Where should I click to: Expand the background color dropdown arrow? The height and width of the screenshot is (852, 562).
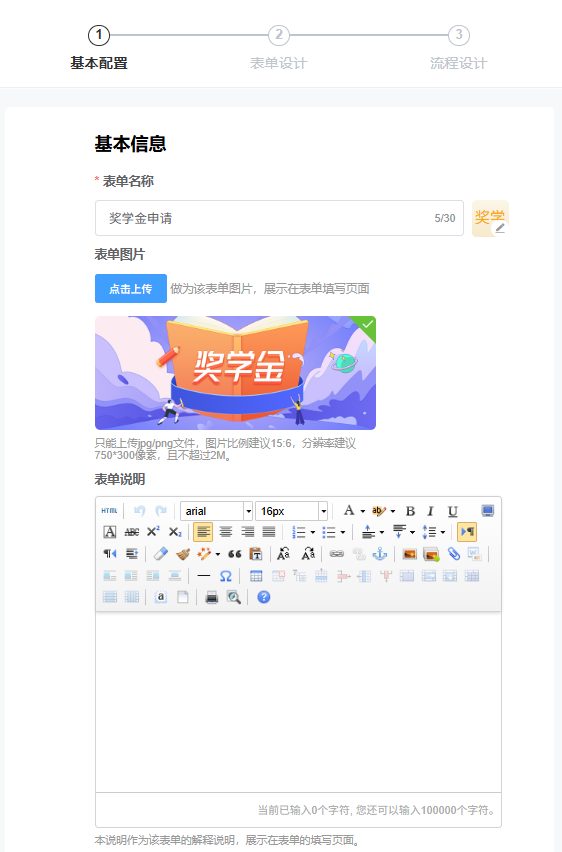coord(392,511)
